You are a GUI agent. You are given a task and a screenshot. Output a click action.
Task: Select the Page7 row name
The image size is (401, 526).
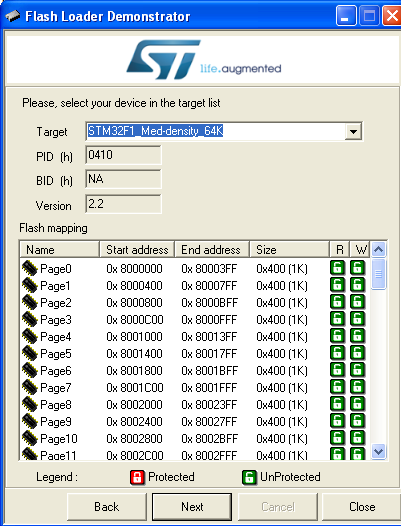tap(56, 388)
